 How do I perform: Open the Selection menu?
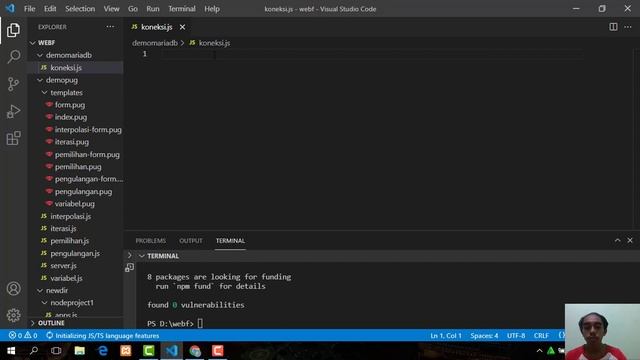(80, 9)
